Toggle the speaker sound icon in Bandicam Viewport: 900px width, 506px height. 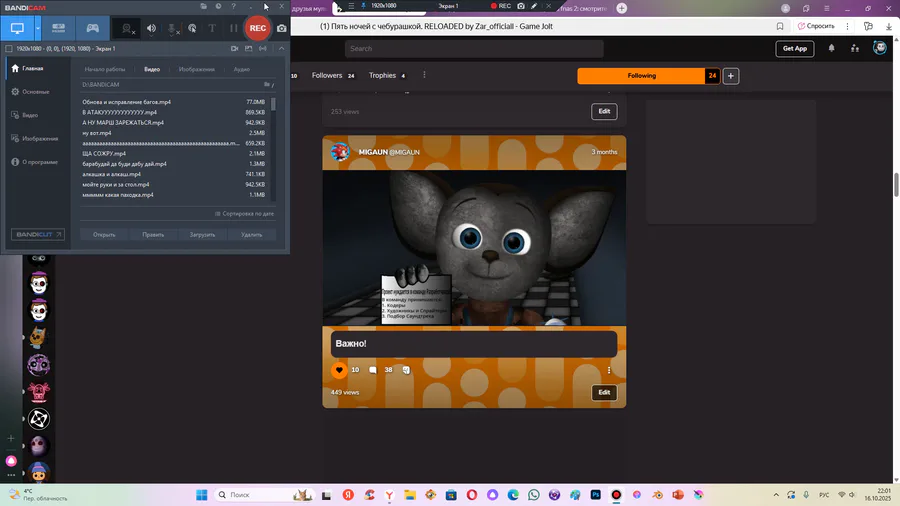[x=151, y=28]
